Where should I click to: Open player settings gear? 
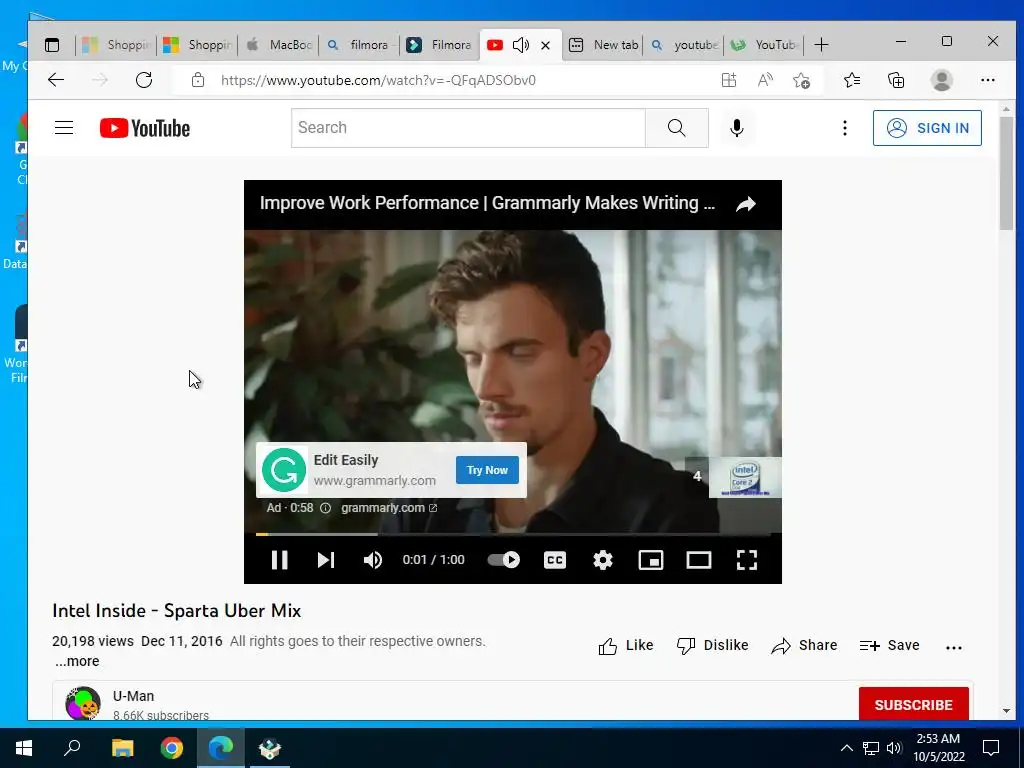tap(603, 560)
